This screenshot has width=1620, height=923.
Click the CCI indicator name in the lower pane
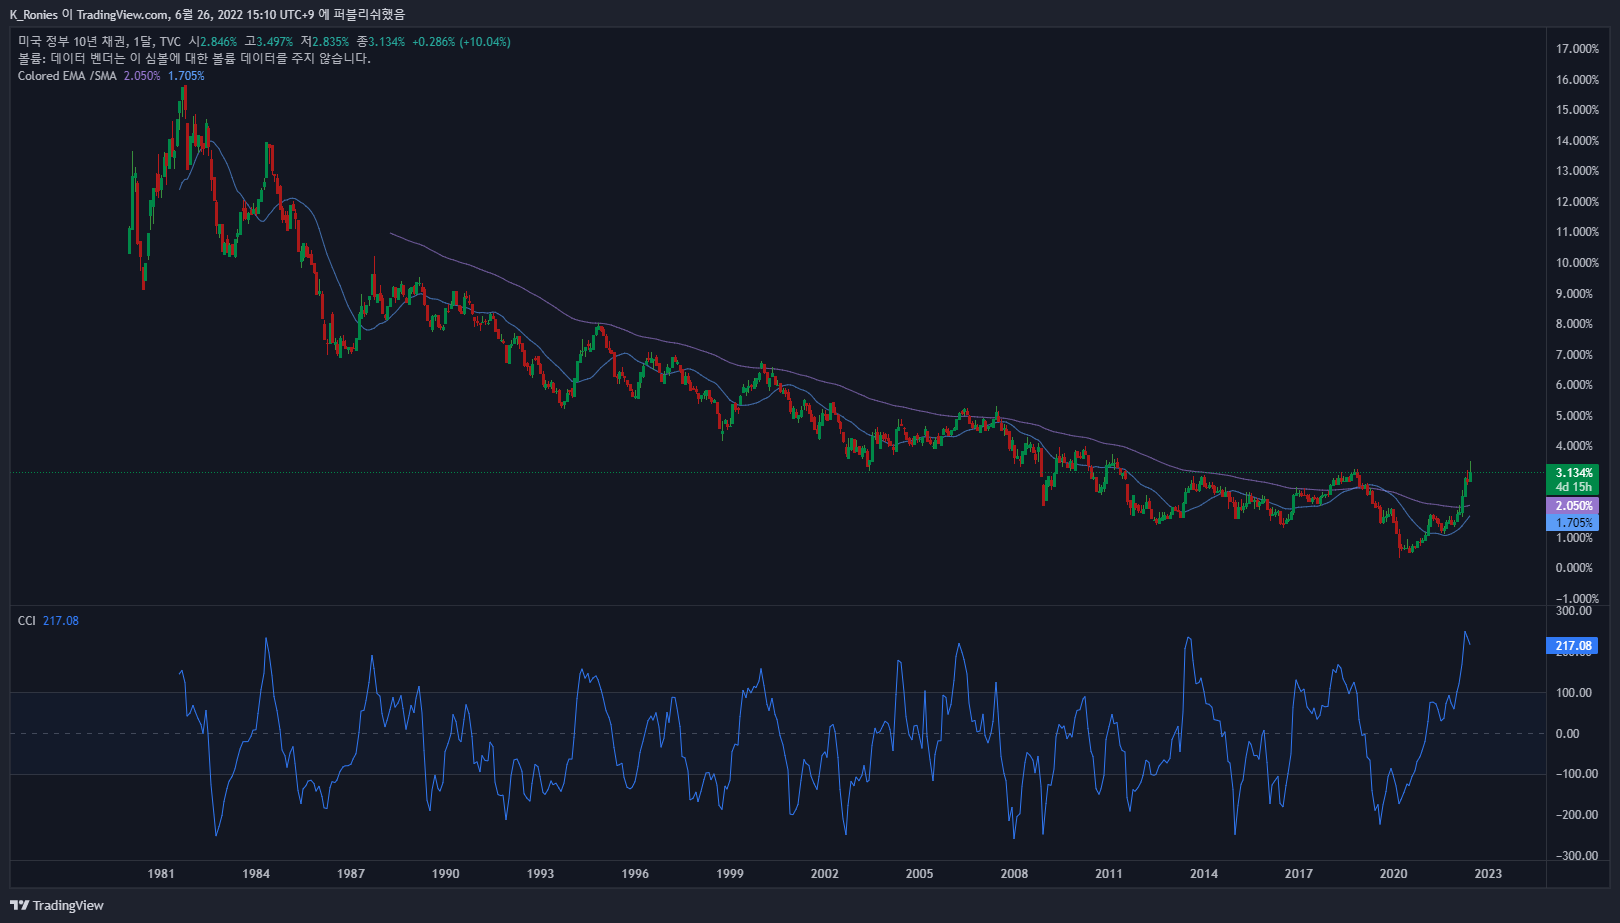pos(26,621)
